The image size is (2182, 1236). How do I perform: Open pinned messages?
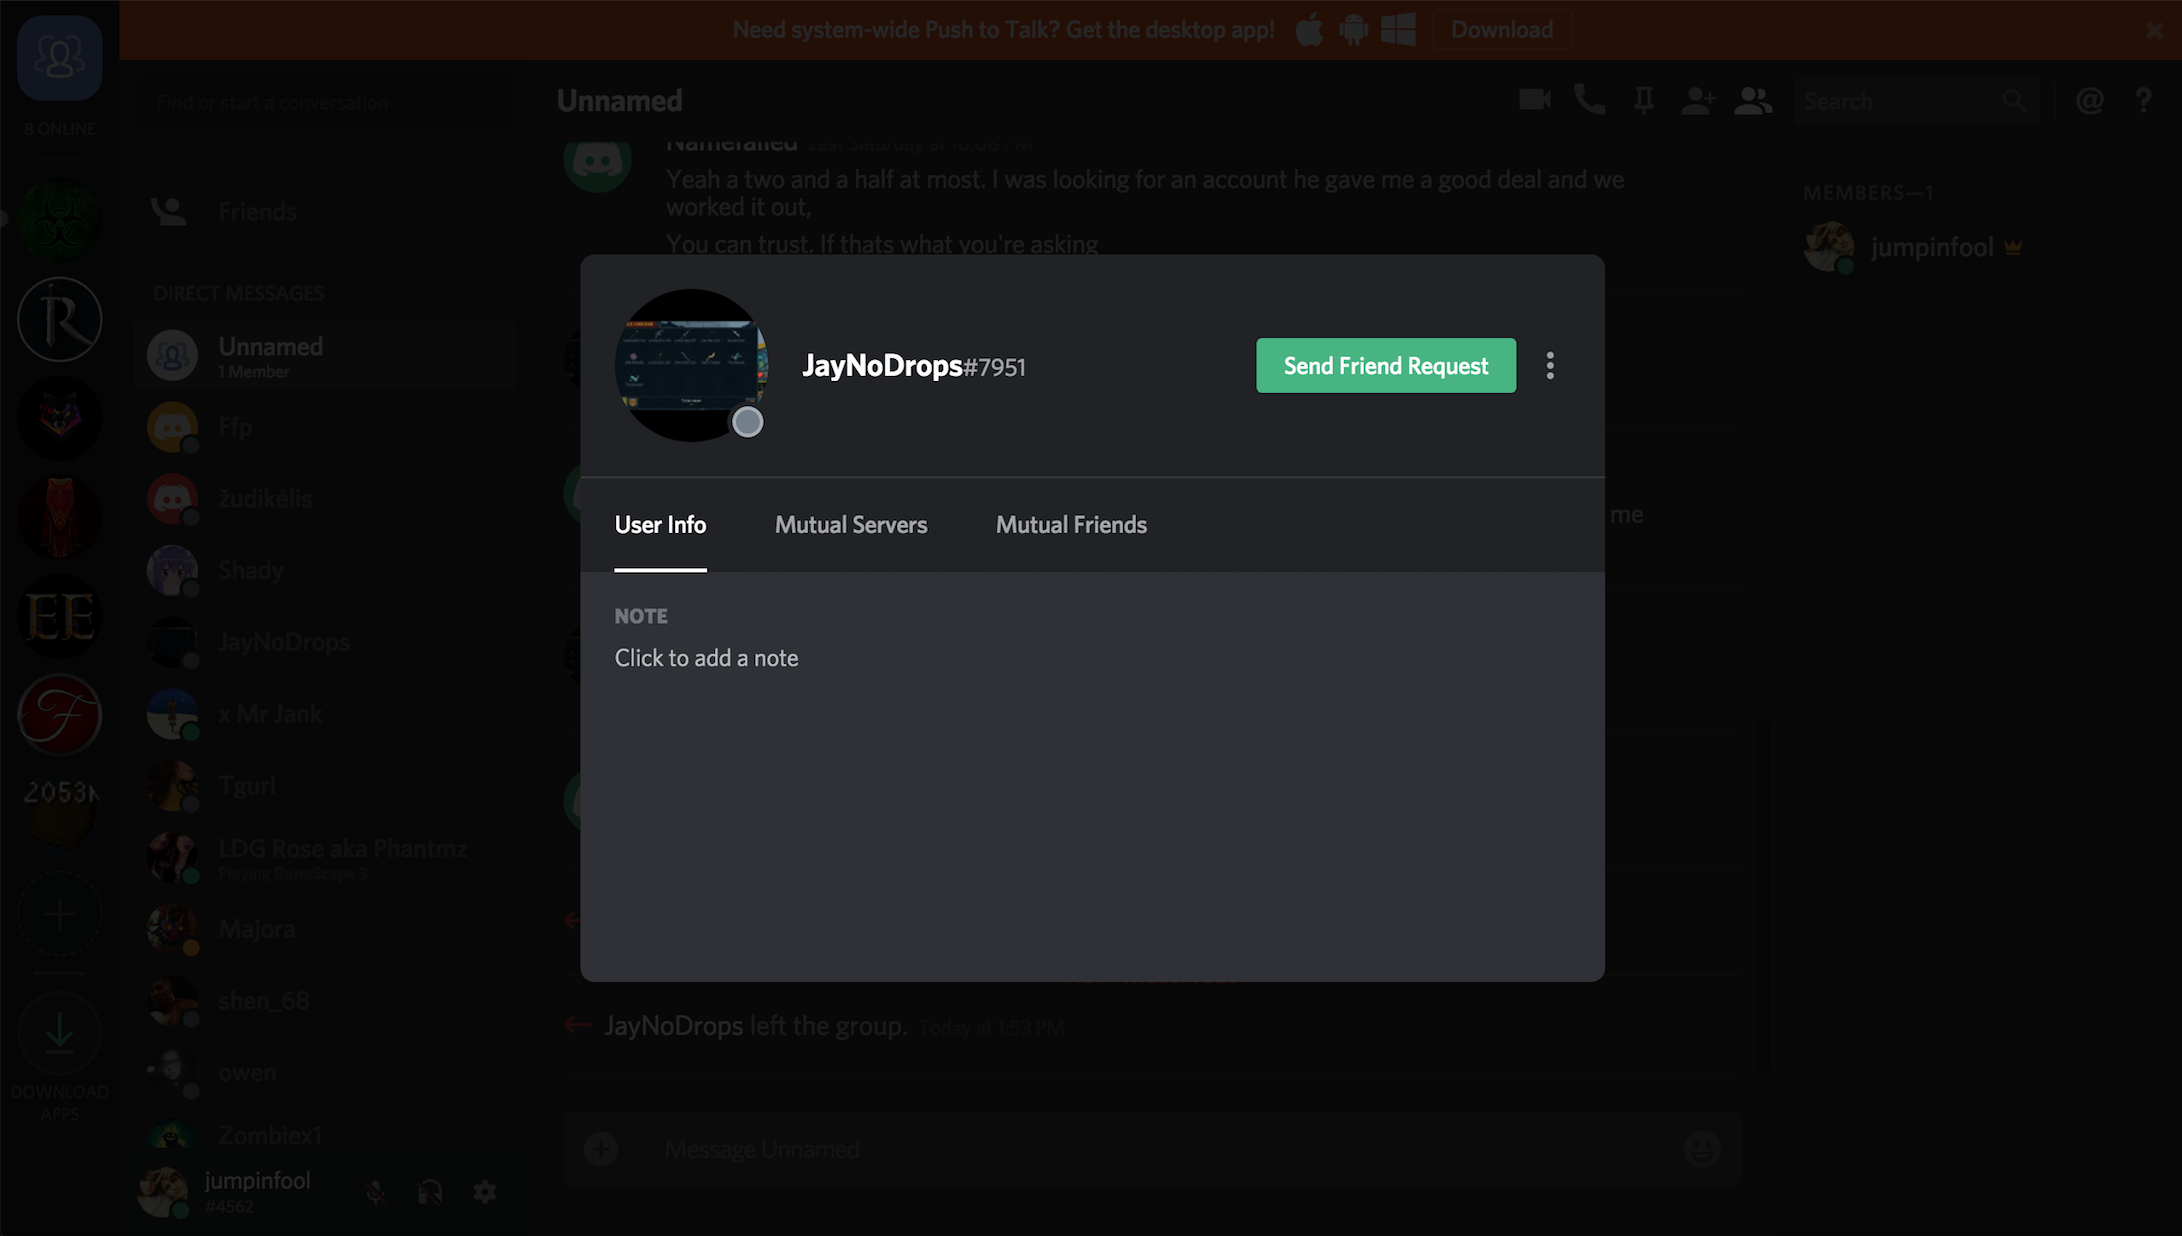point(1643,100)
